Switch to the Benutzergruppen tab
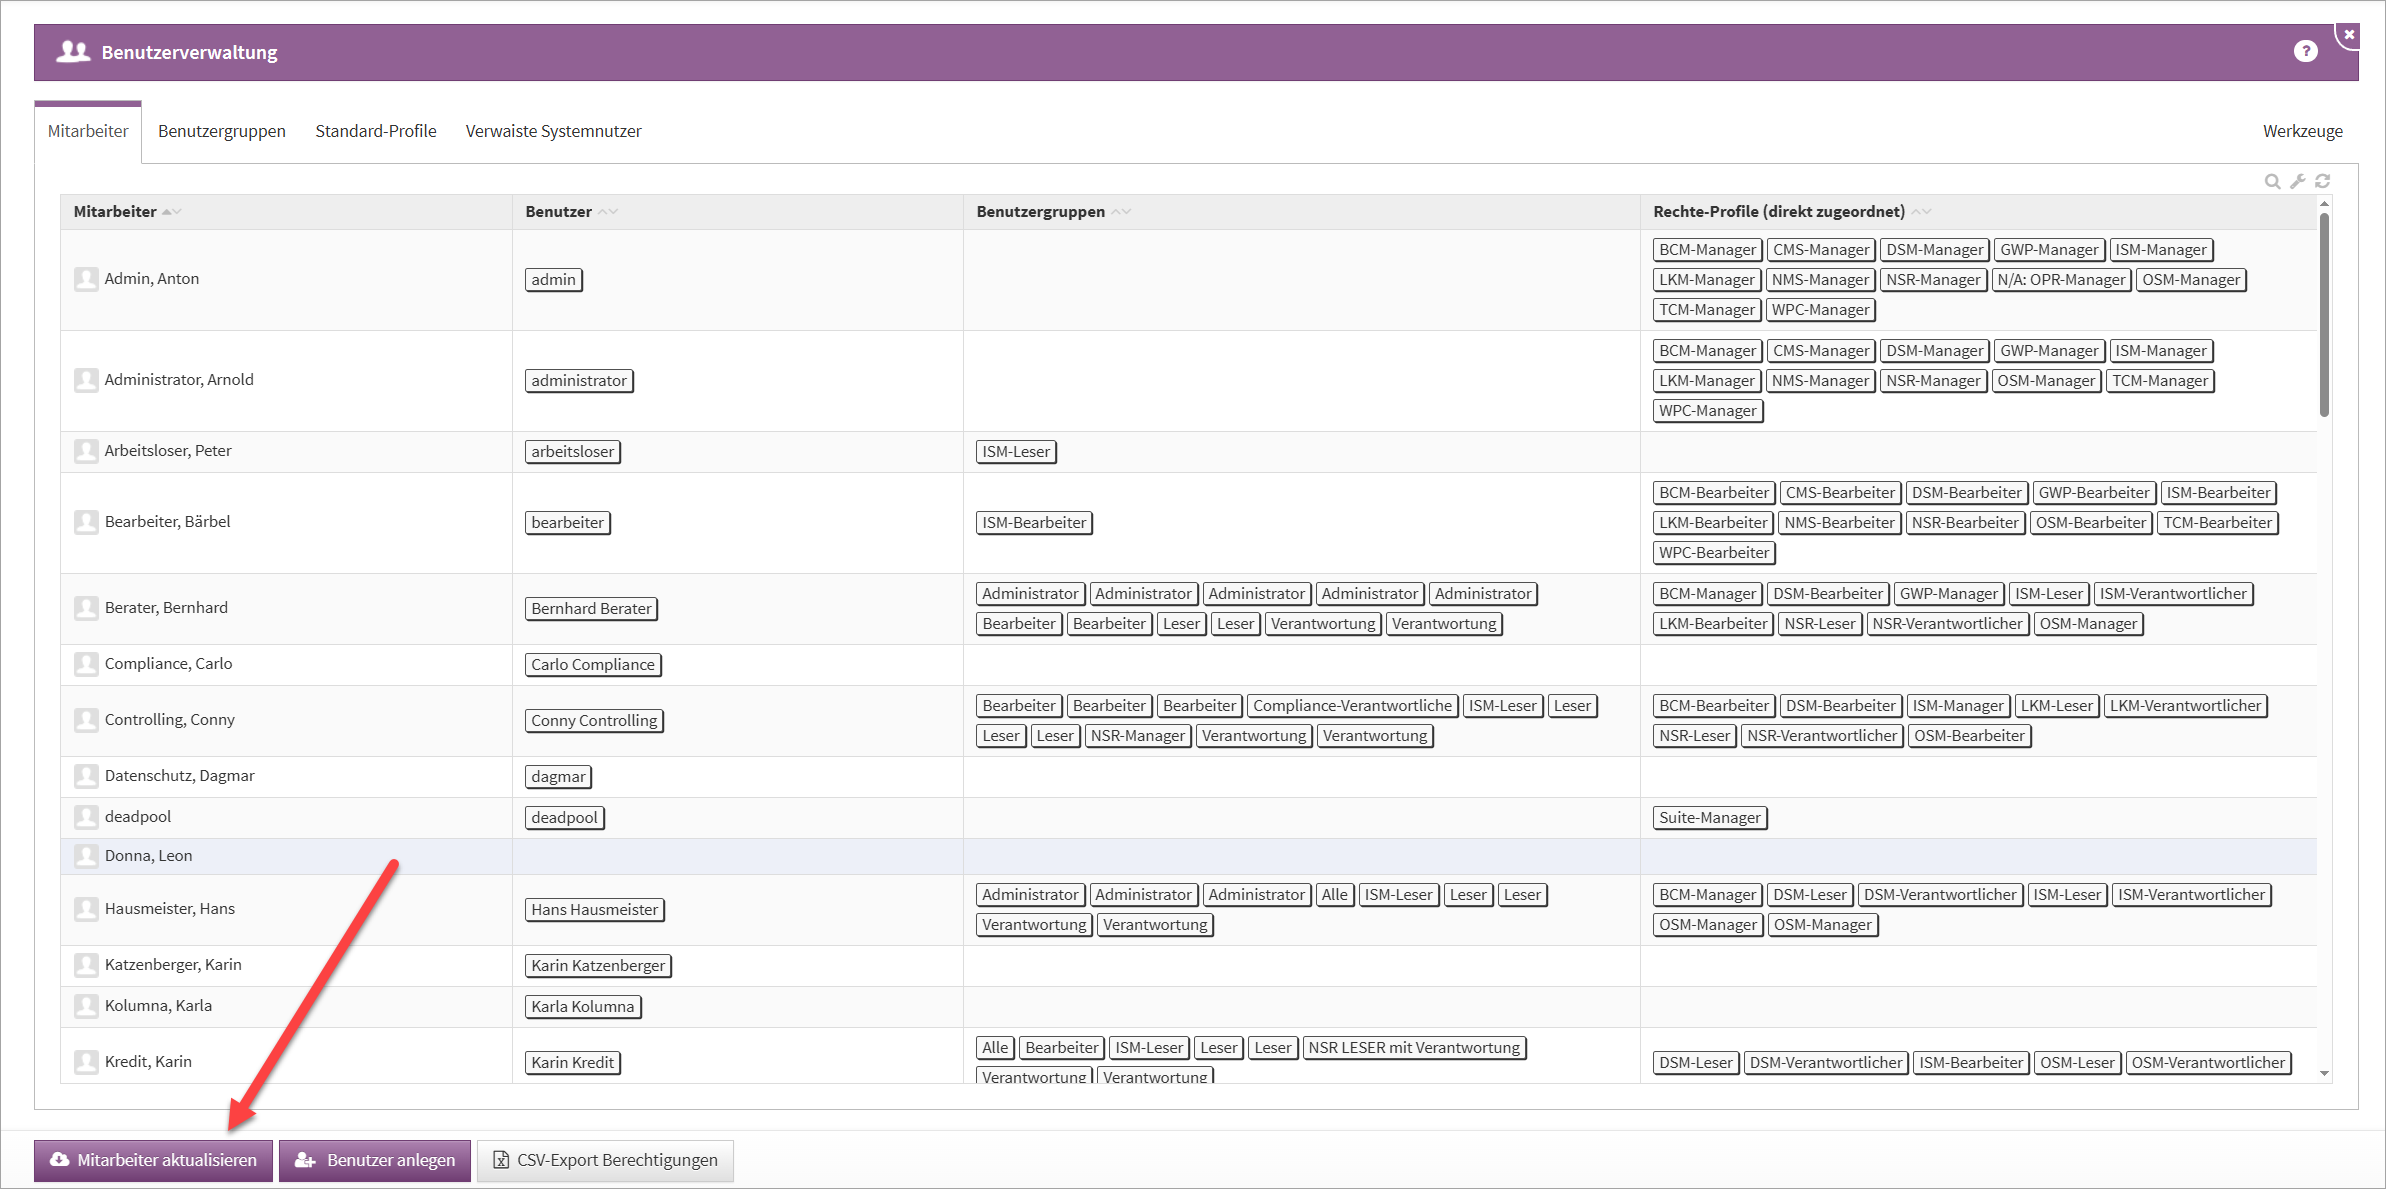The width and height of the screenshot is (2386, 1189). pos(222,131)
